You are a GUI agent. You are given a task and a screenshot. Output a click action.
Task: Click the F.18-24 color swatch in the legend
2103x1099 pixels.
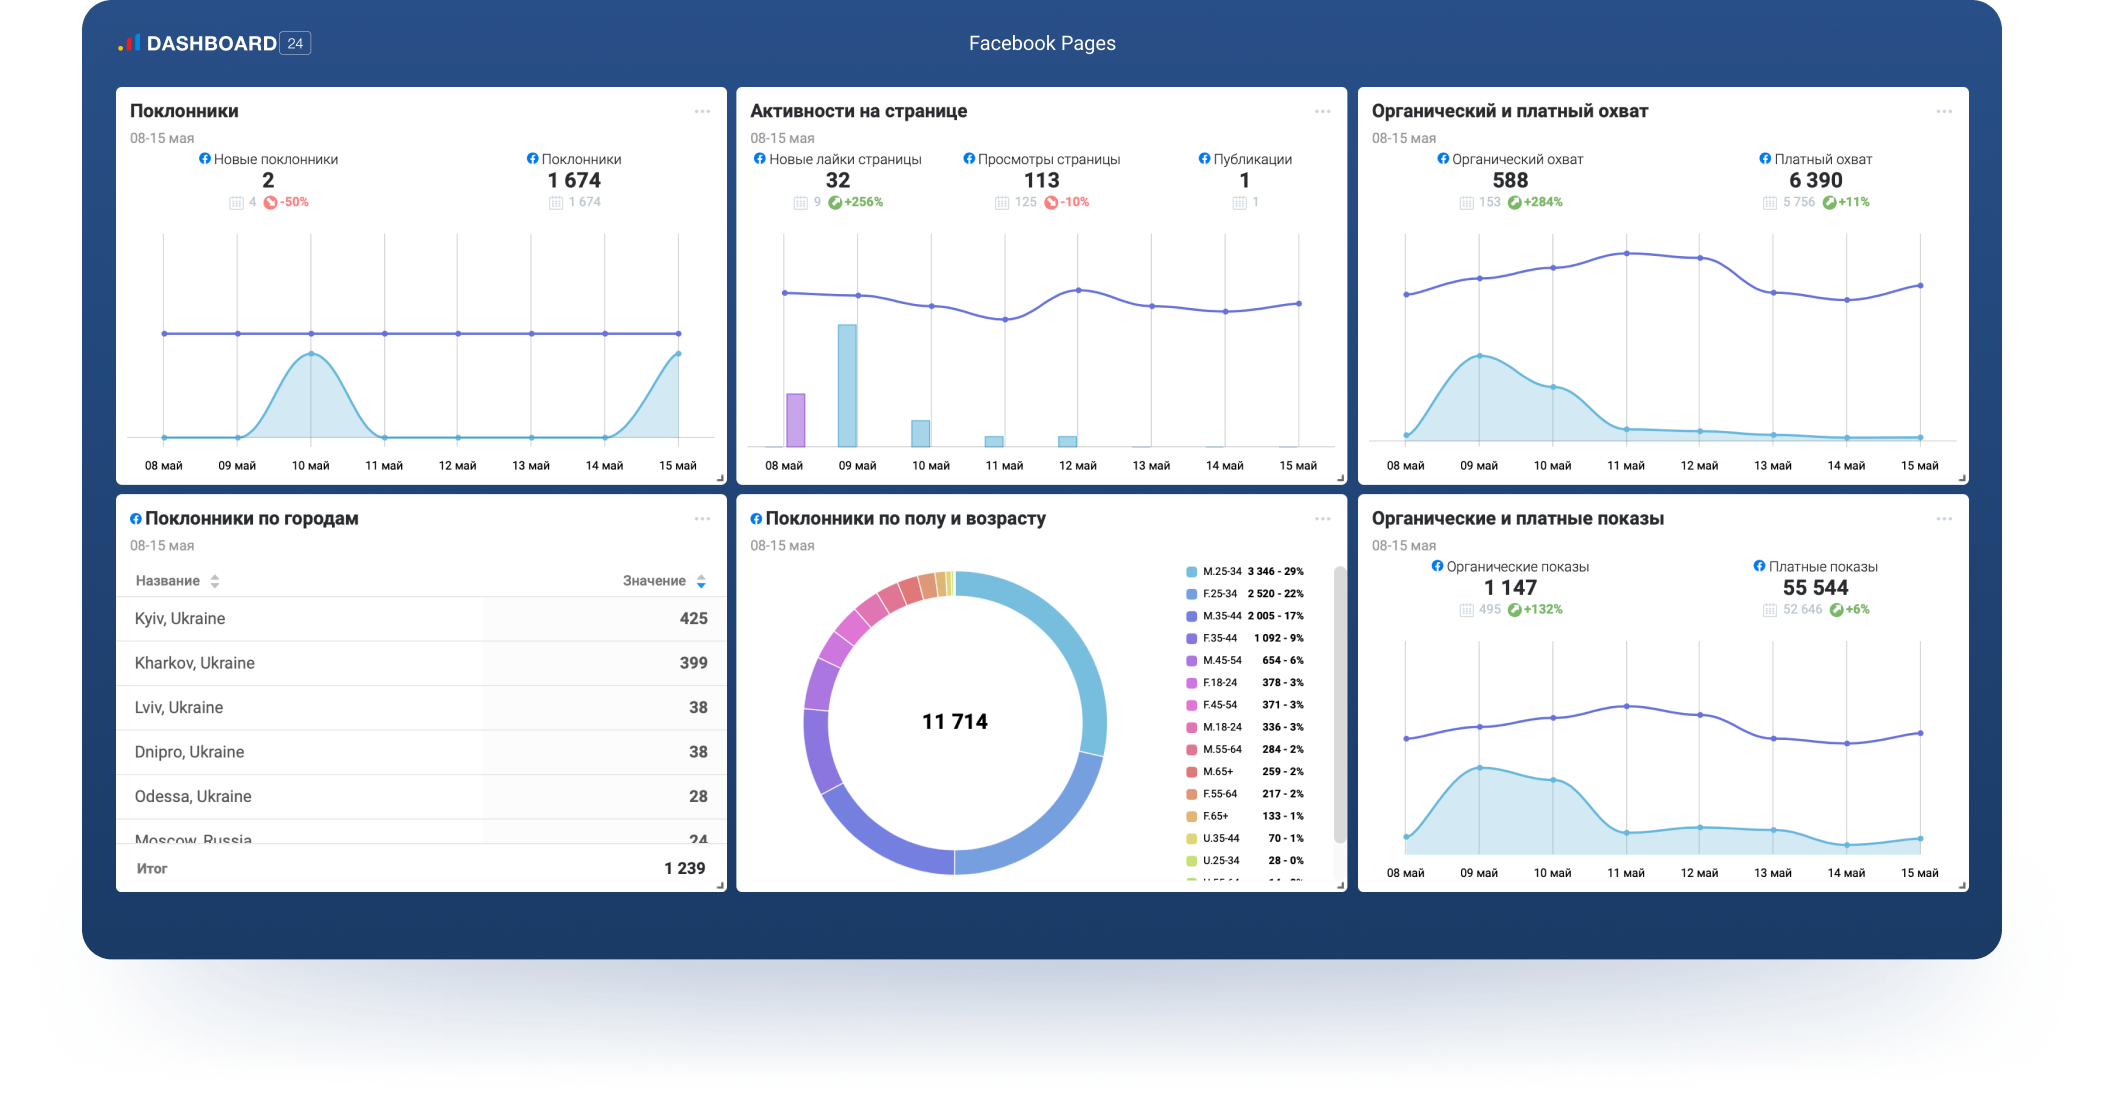point(1191,683)
